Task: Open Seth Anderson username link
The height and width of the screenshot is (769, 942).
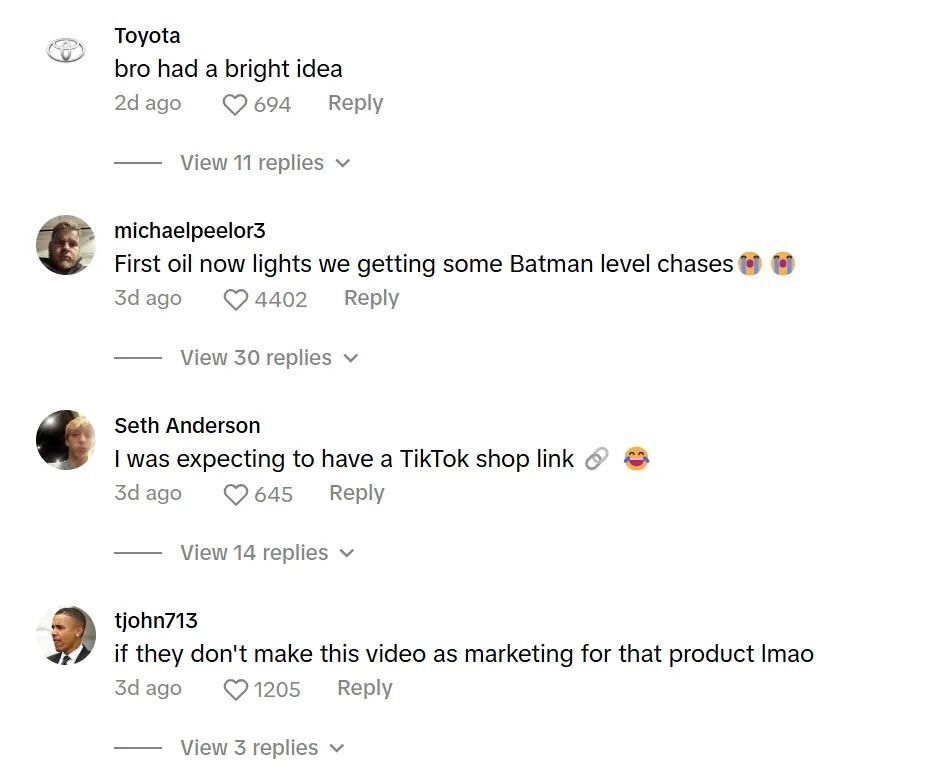Action: (x=187, y=426)
